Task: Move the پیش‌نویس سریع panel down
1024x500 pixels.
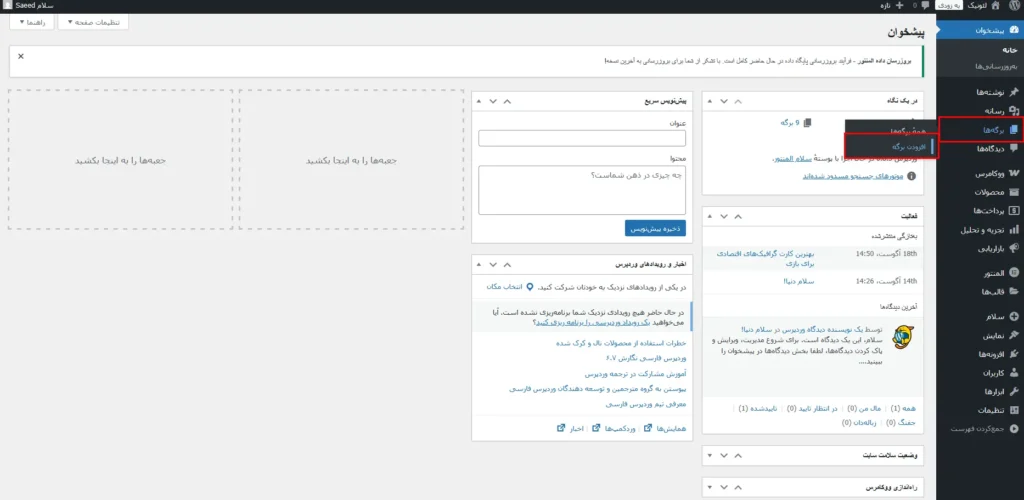Action: (x=493, y=101)
